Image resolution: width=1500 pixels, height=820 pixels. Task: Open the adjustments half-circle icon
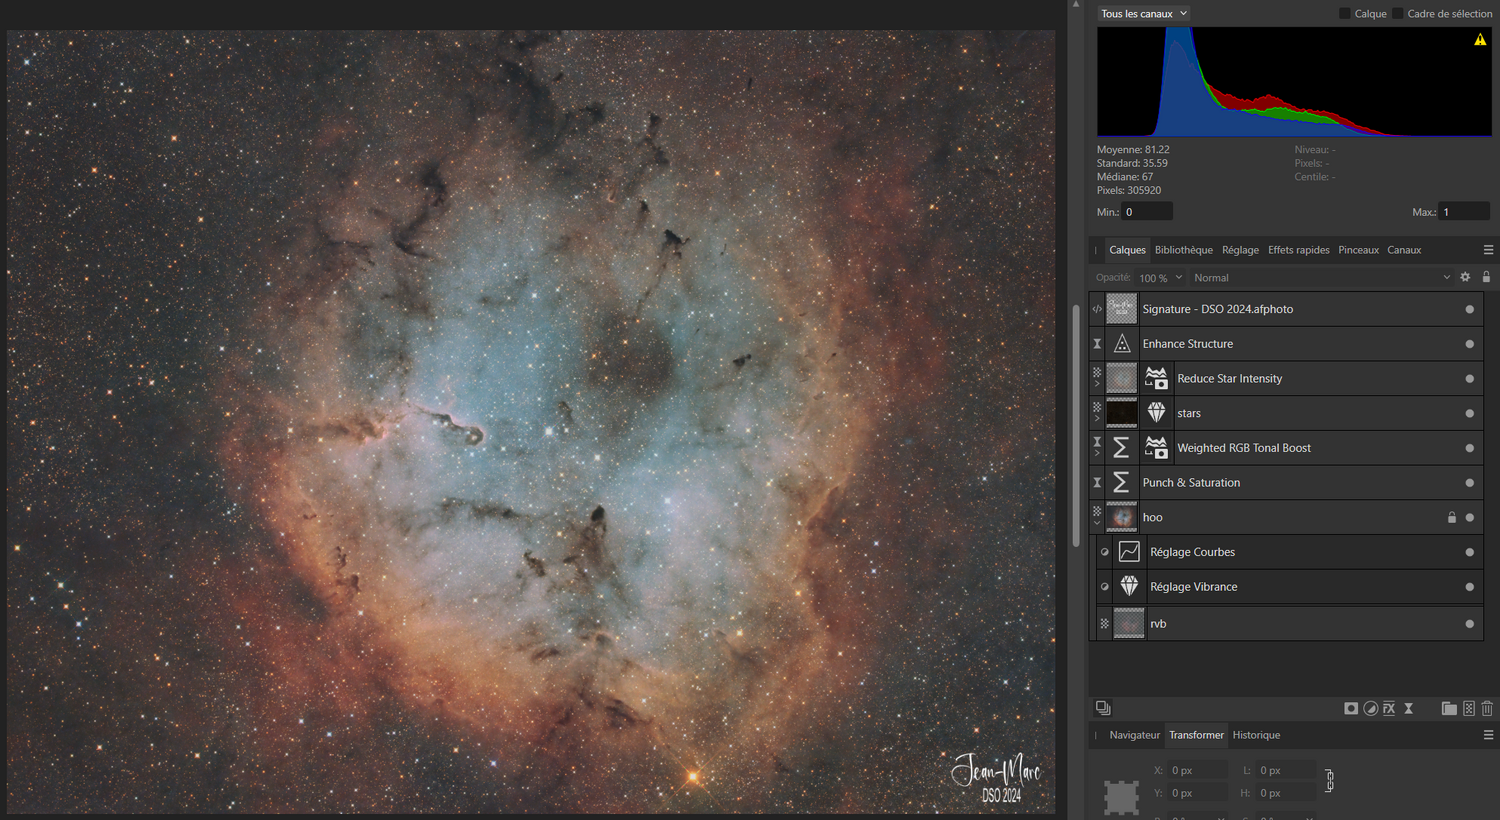(x=1370, y=708)
